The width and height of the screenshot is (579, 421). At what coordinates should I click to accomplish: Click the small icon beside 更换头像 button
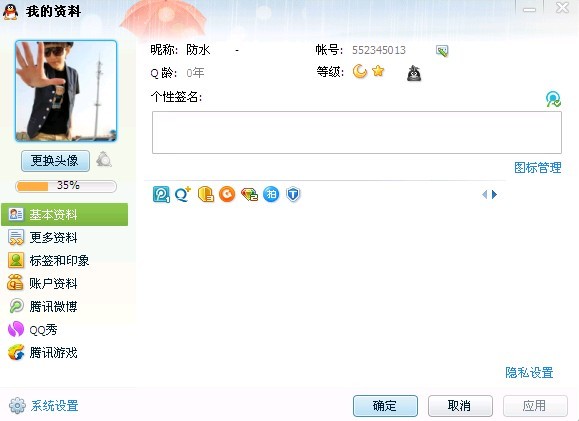pyautogui.click(x=104, y=160)
